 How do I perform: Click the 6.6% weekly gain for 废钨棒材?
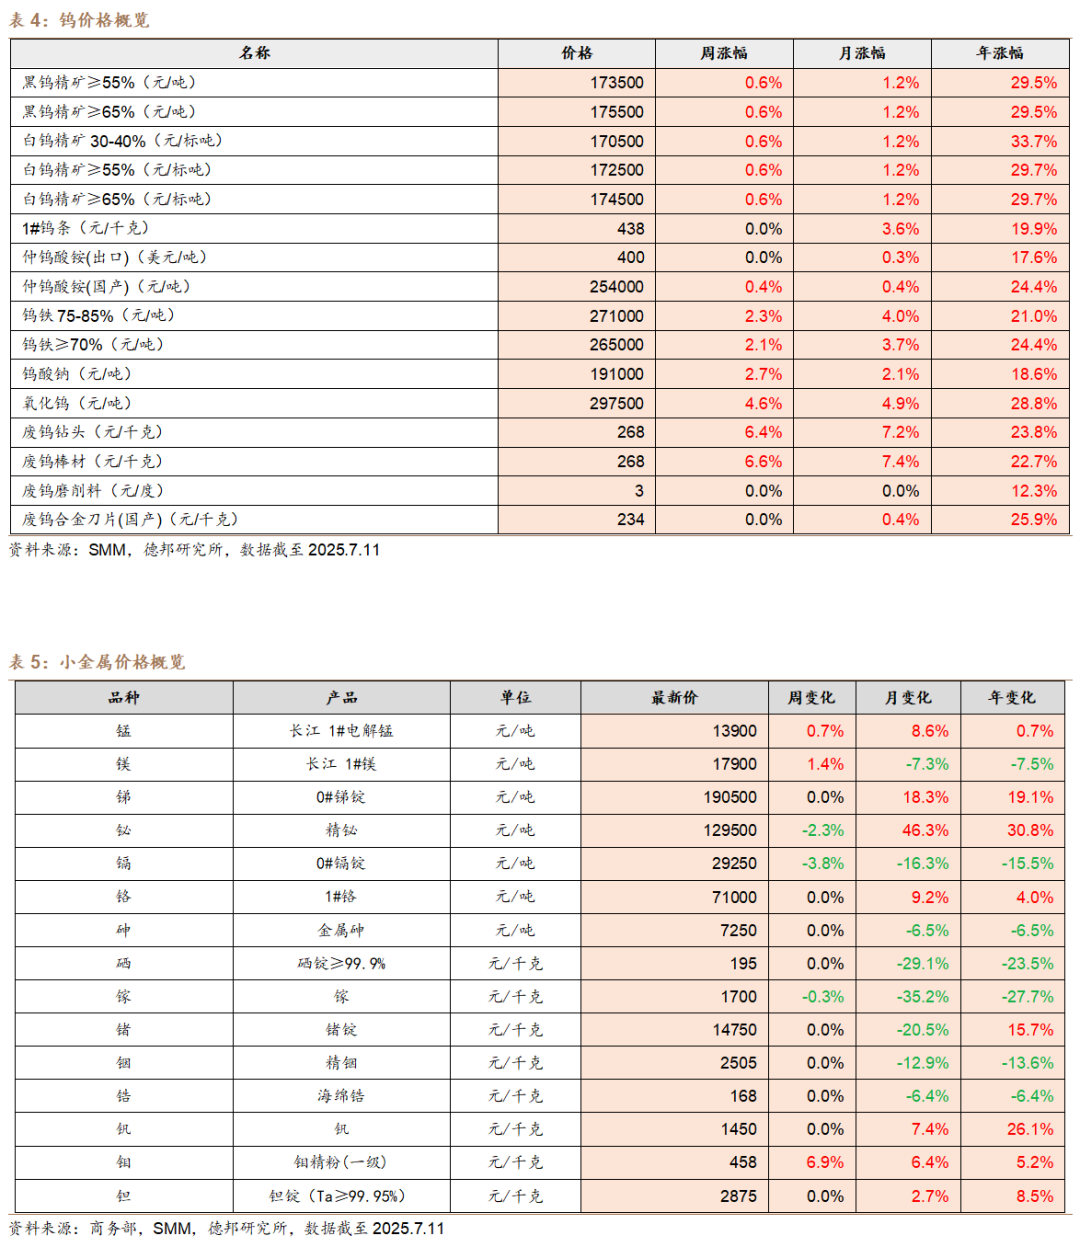click(724, 461)
